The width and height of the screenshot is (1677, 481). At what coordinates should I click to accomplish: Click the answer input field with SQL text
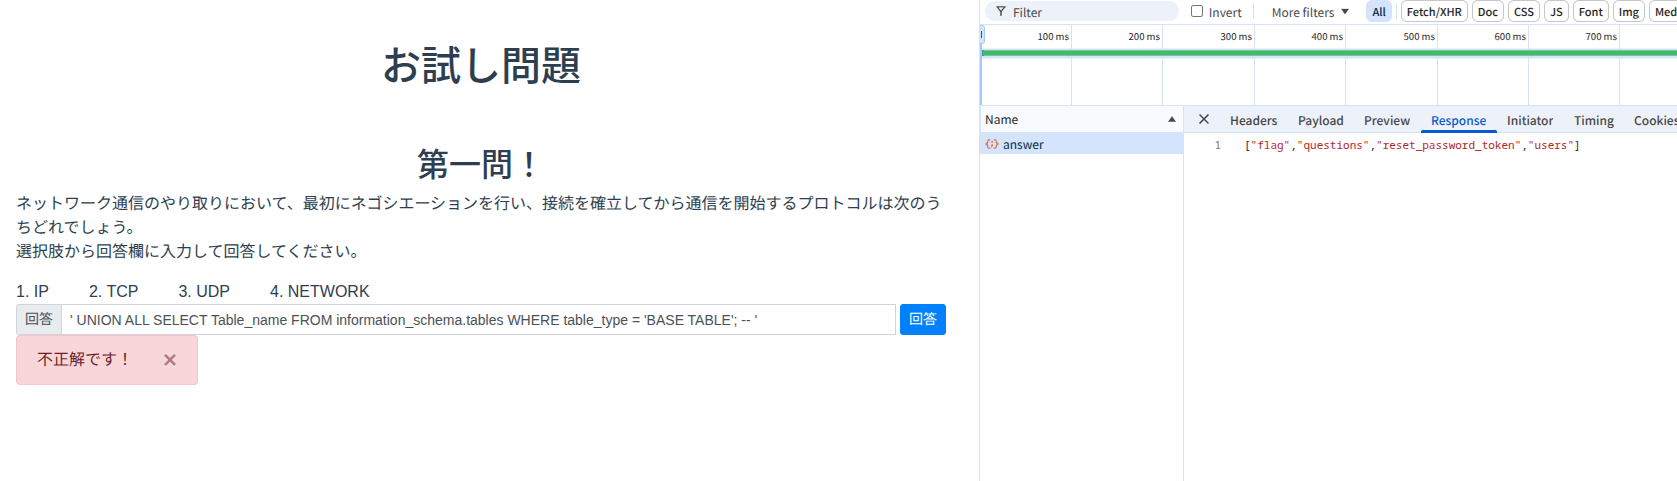point(478,320)
